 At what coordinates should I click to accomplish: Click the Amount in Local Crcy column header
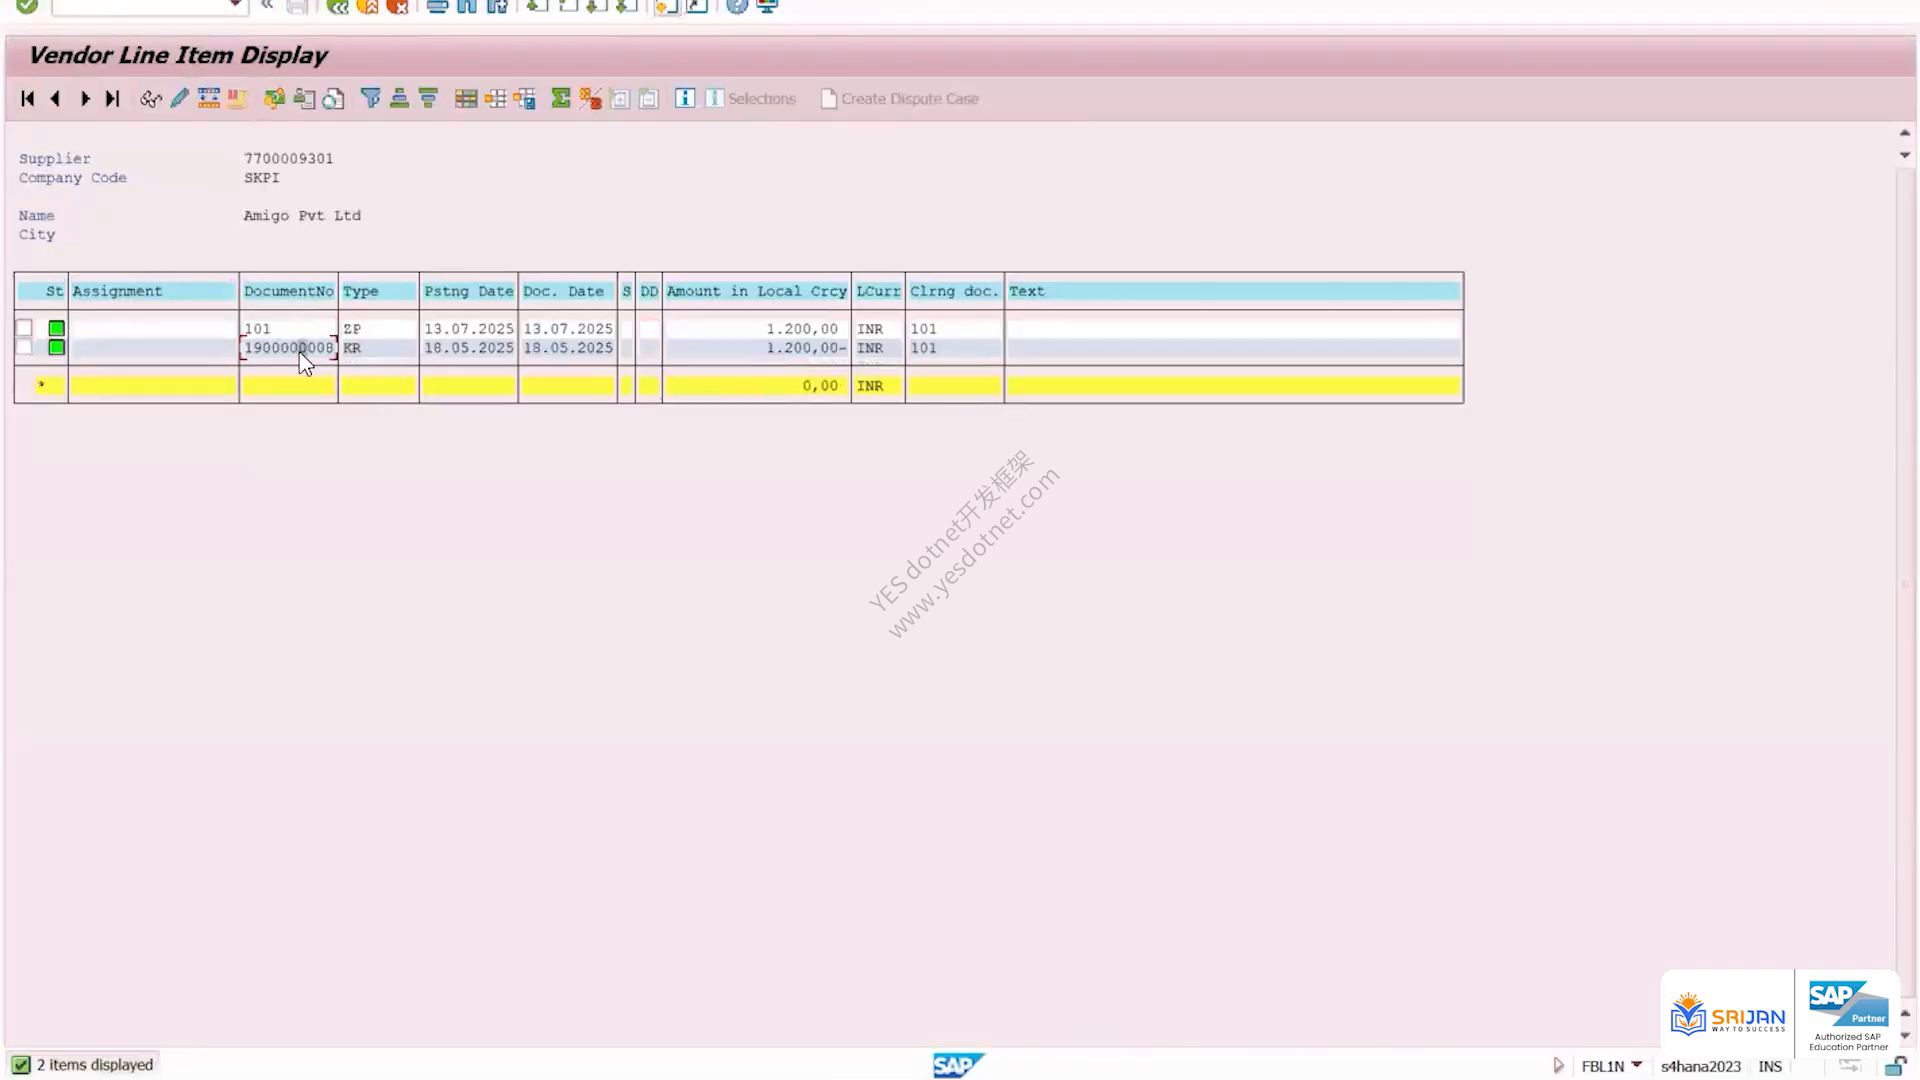click(756, 291)
